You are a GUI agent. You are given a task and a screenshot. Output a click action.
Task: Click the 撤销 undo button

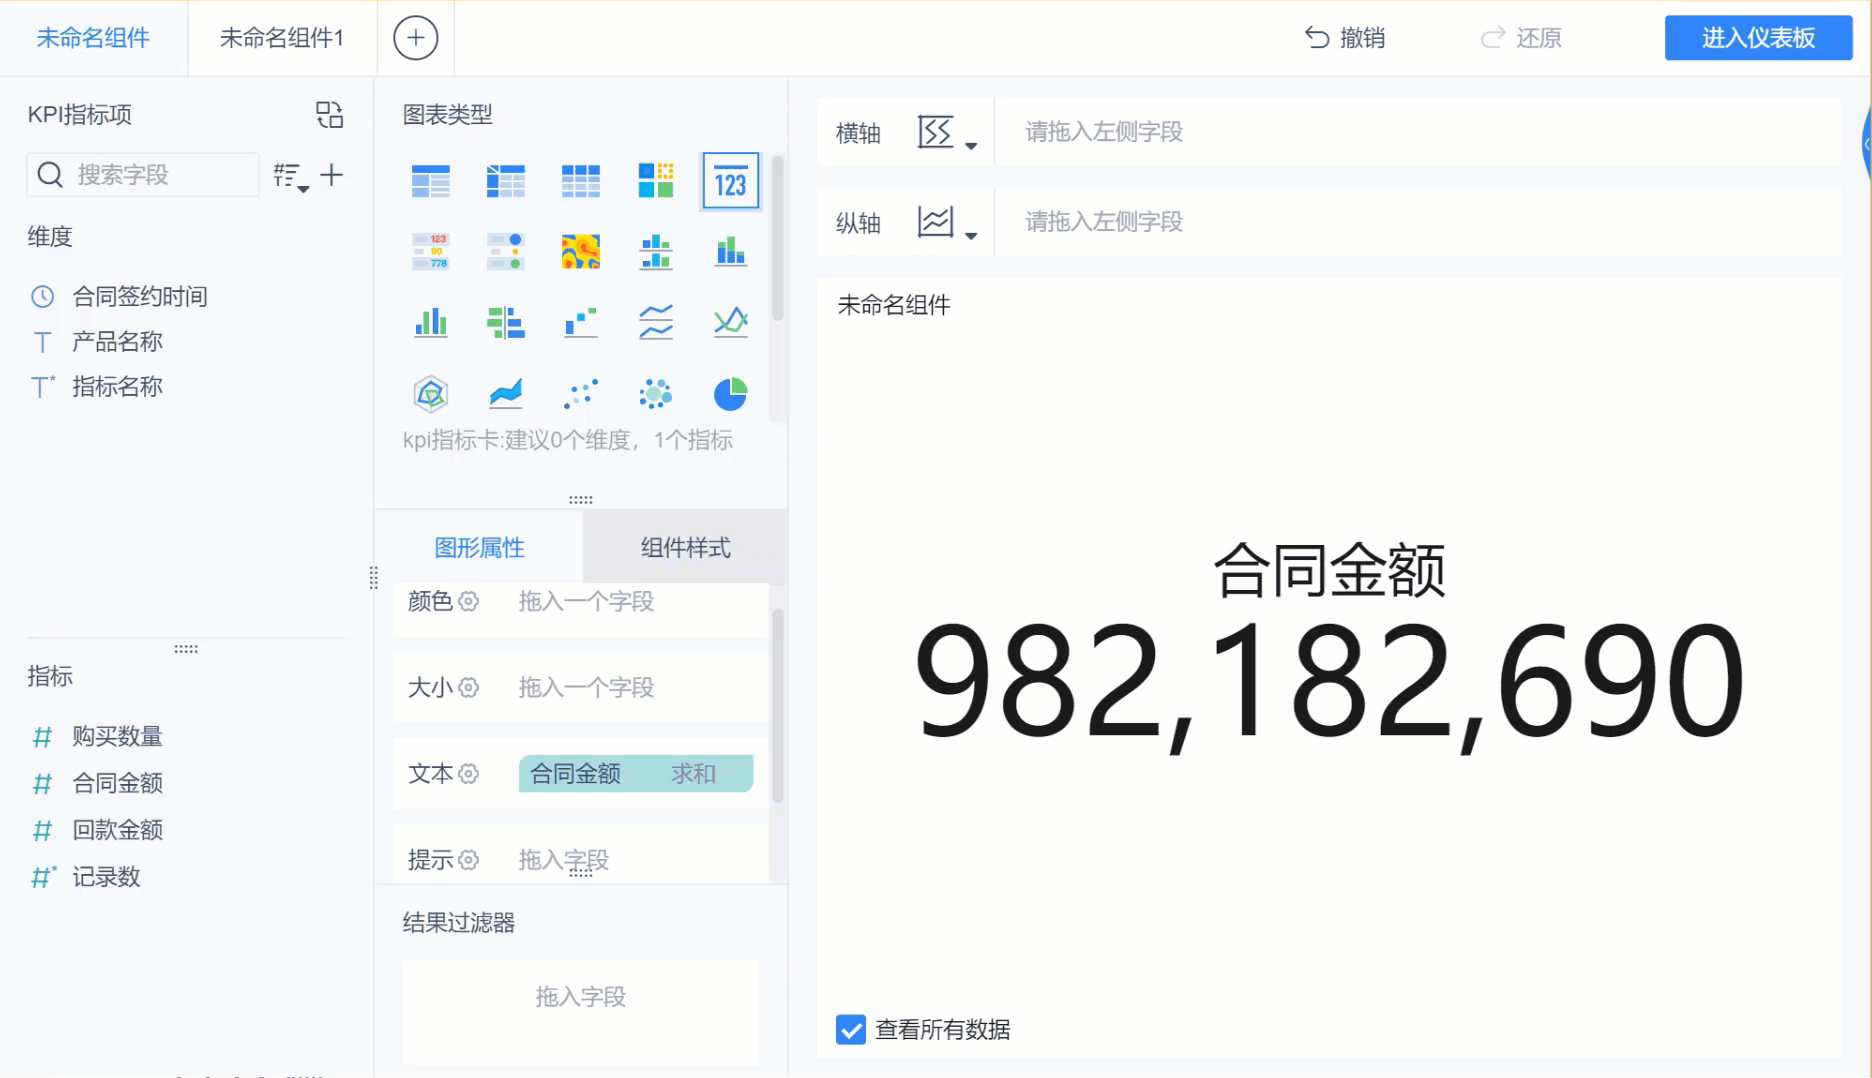[1344, 38]
